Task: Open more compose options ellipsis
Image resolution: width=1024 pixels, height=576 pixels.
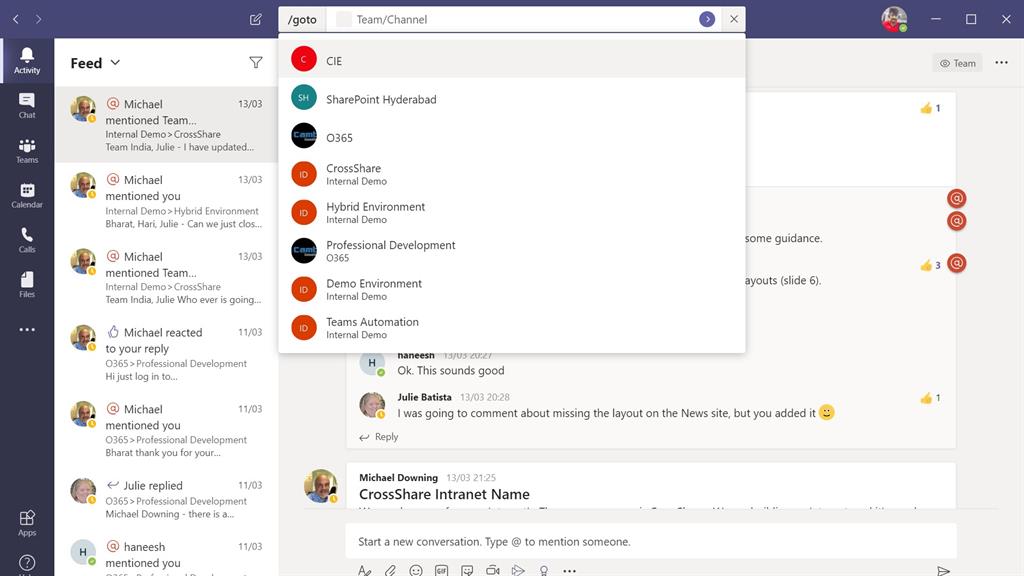Action: coord(569,571)
